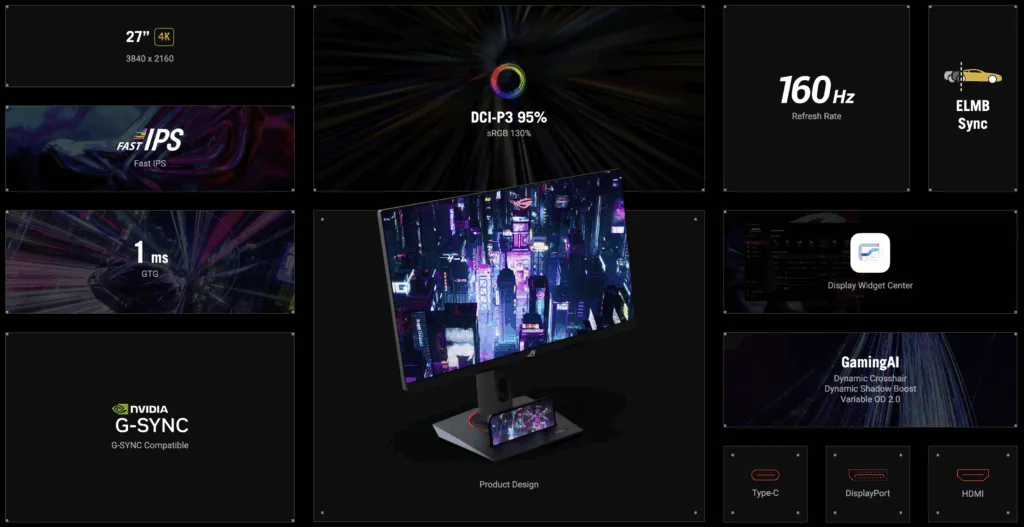Click the "Display Widget Center" caption
1024x527 pixels.
pyautogui.click(x=870, y=285)
